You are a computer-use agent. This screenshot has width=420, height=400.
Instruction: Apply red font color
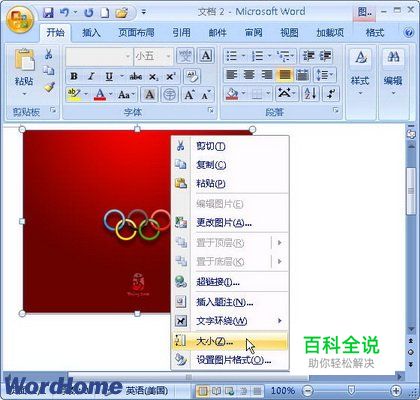(100, 95)
